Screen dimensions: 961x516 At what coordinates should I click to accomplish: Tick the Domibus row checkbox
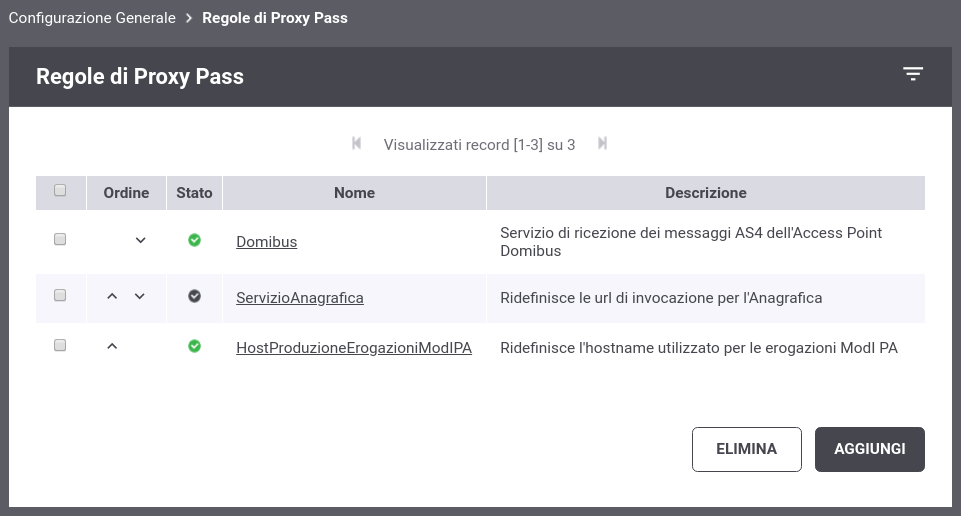click(60, 239)
